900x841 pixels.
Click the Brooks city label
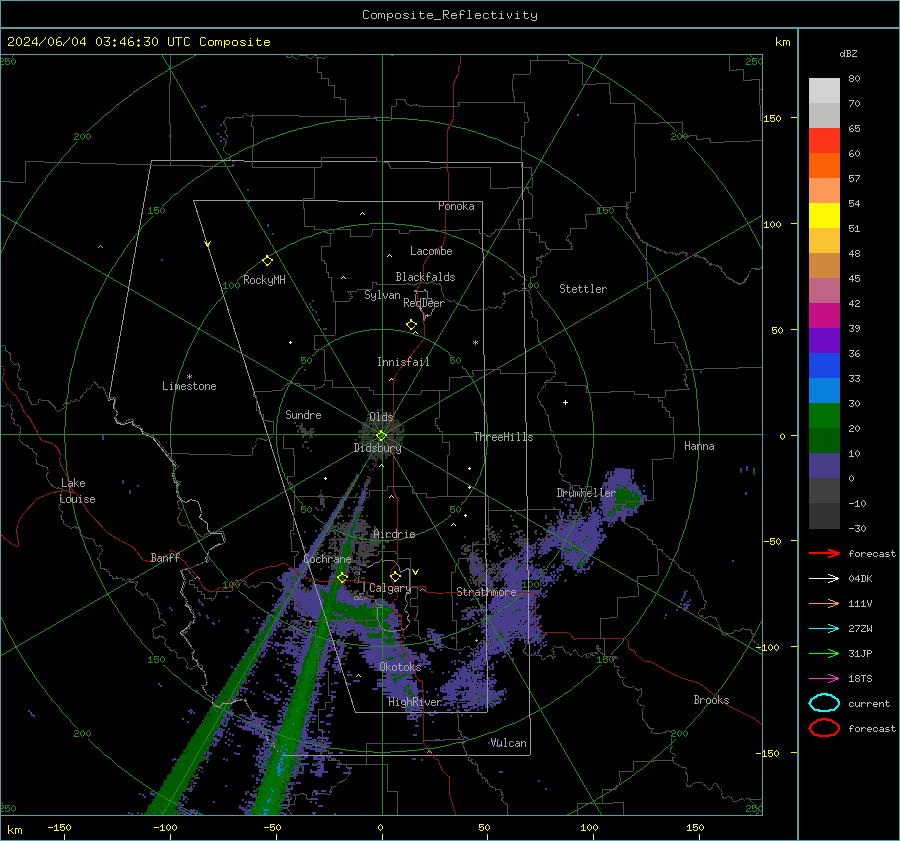(711, 700)
